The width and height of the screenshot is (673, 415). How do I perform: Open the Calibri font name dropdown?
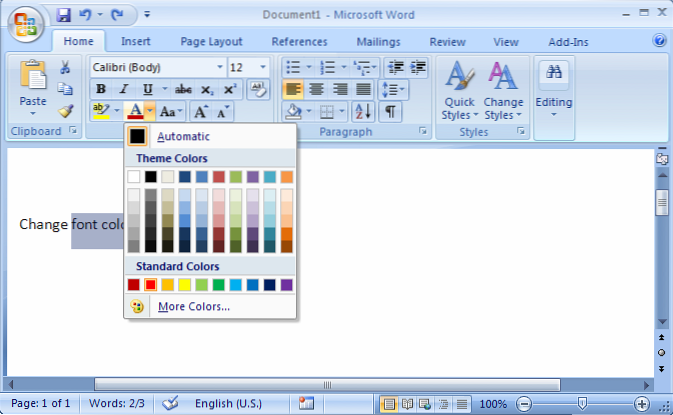(219, 67)
